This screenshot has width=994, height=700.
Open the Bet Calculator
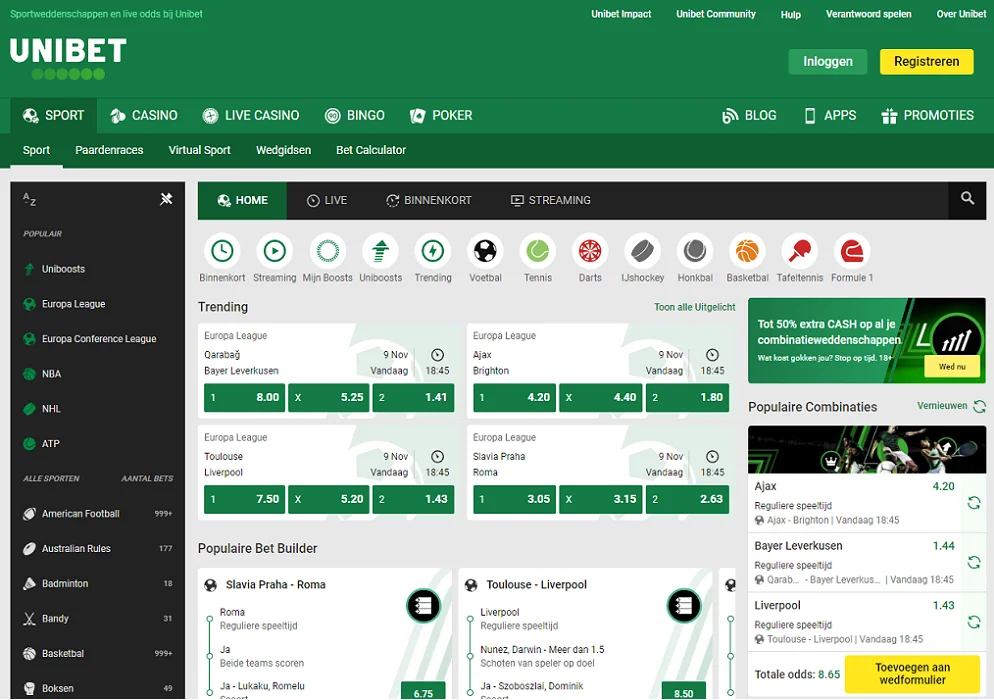(x=371, y=150)
